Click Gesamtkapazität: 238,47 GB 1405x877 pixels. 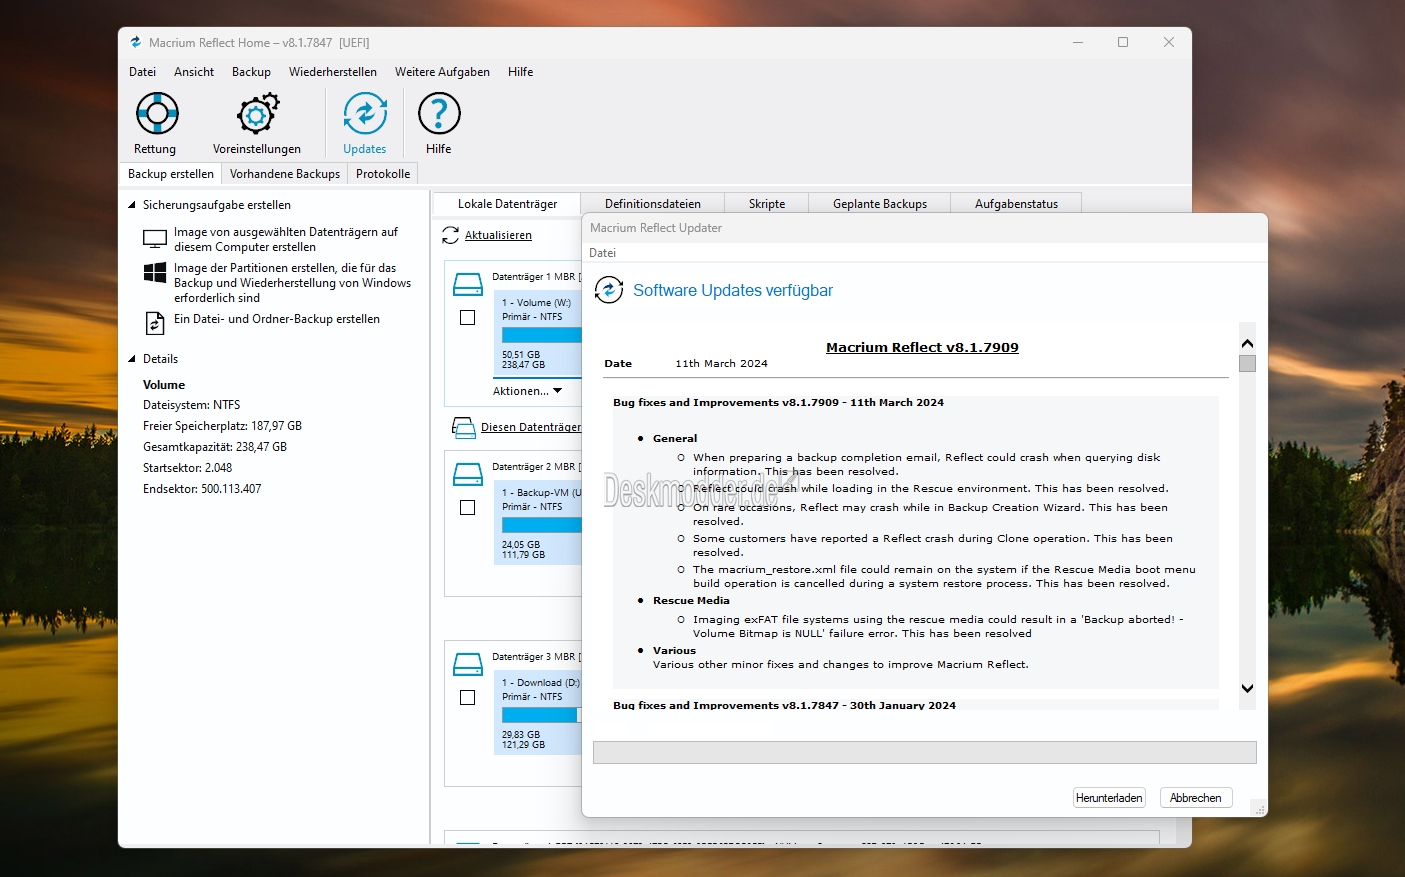pos(215,447)
